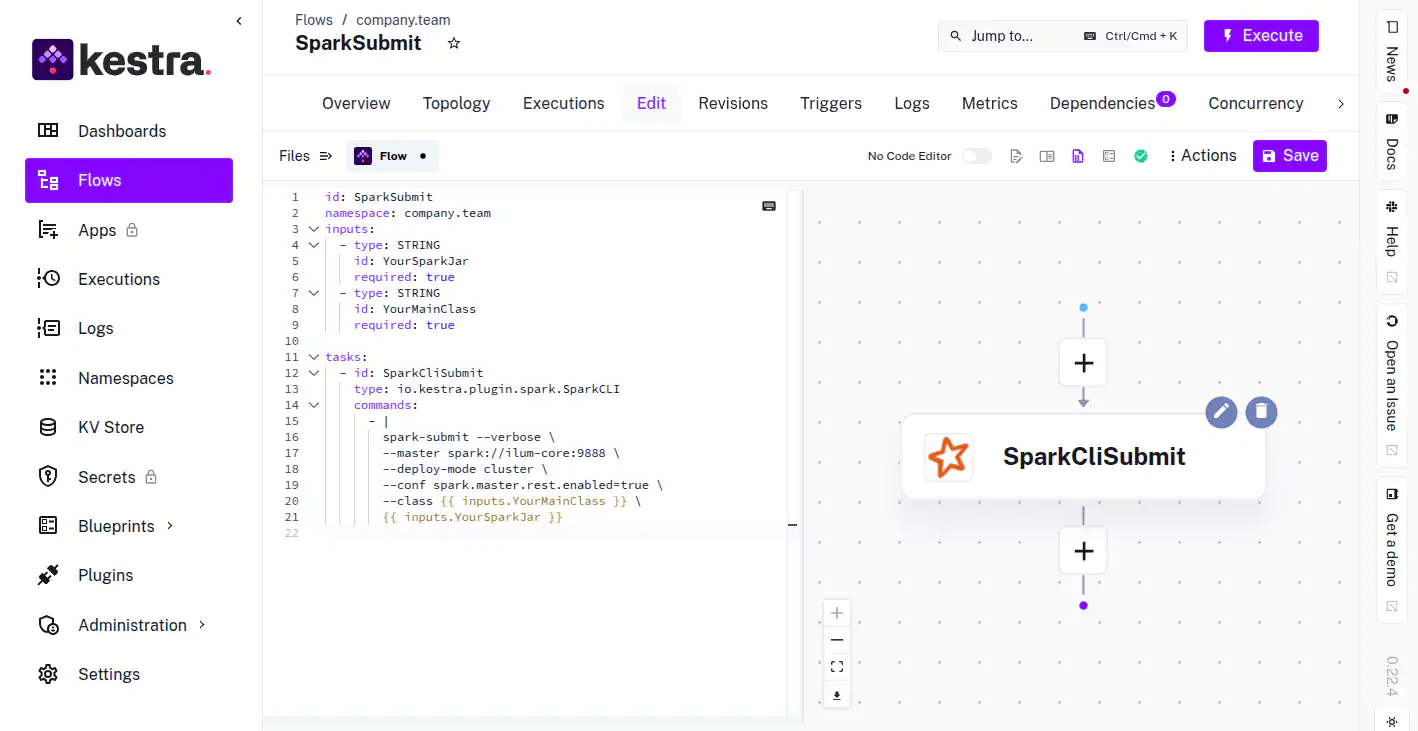Viewport: 1418px width, 731px height.
Task: Click the edit pencil icon on SparkCliSubmit node
Action: (1221, 411)
